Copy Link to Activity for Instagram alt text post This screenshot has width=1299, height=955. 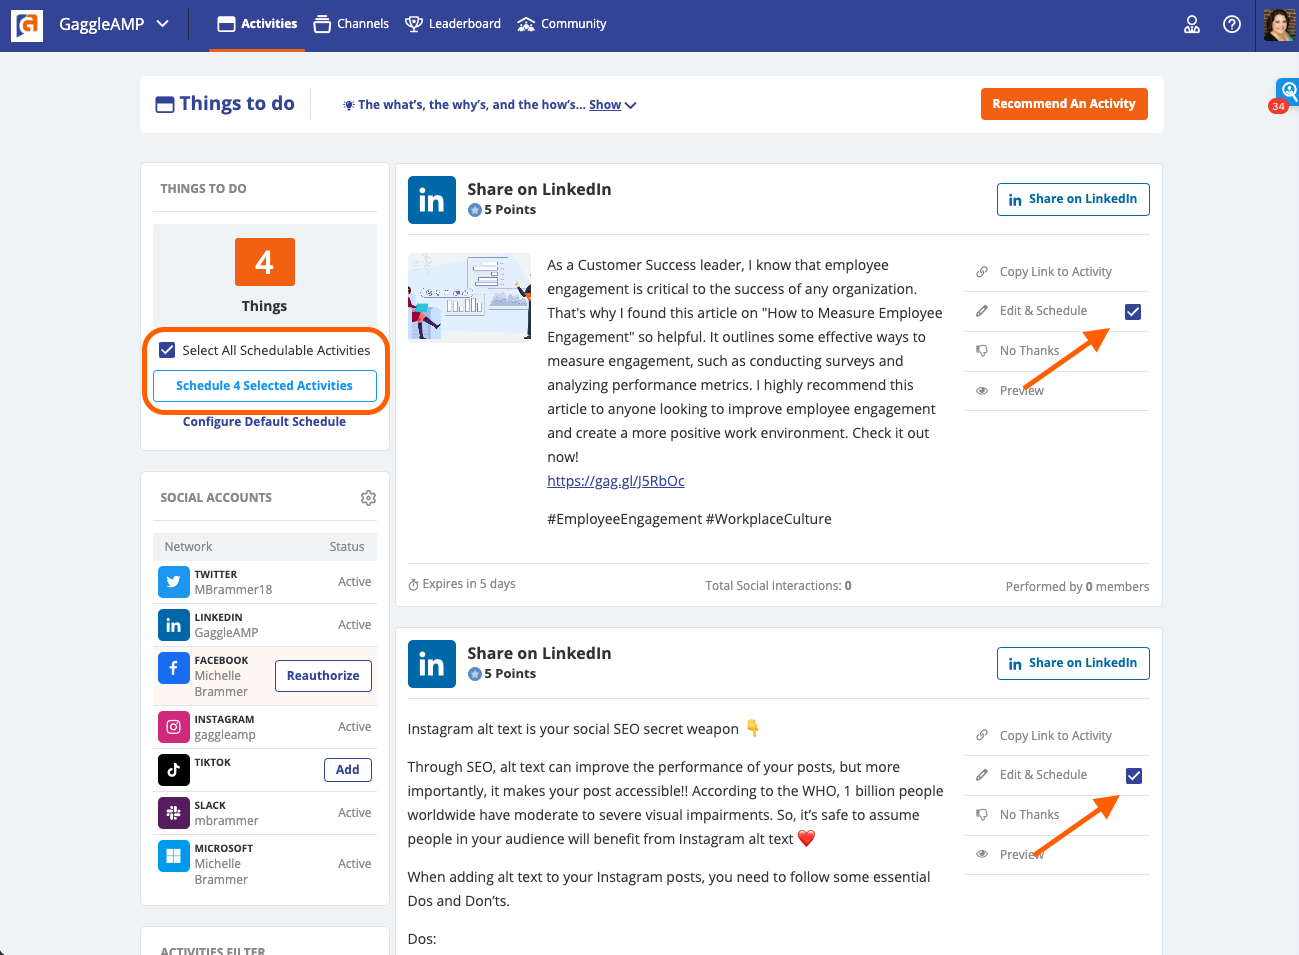pyautogui.click(x=1055, y=736)
